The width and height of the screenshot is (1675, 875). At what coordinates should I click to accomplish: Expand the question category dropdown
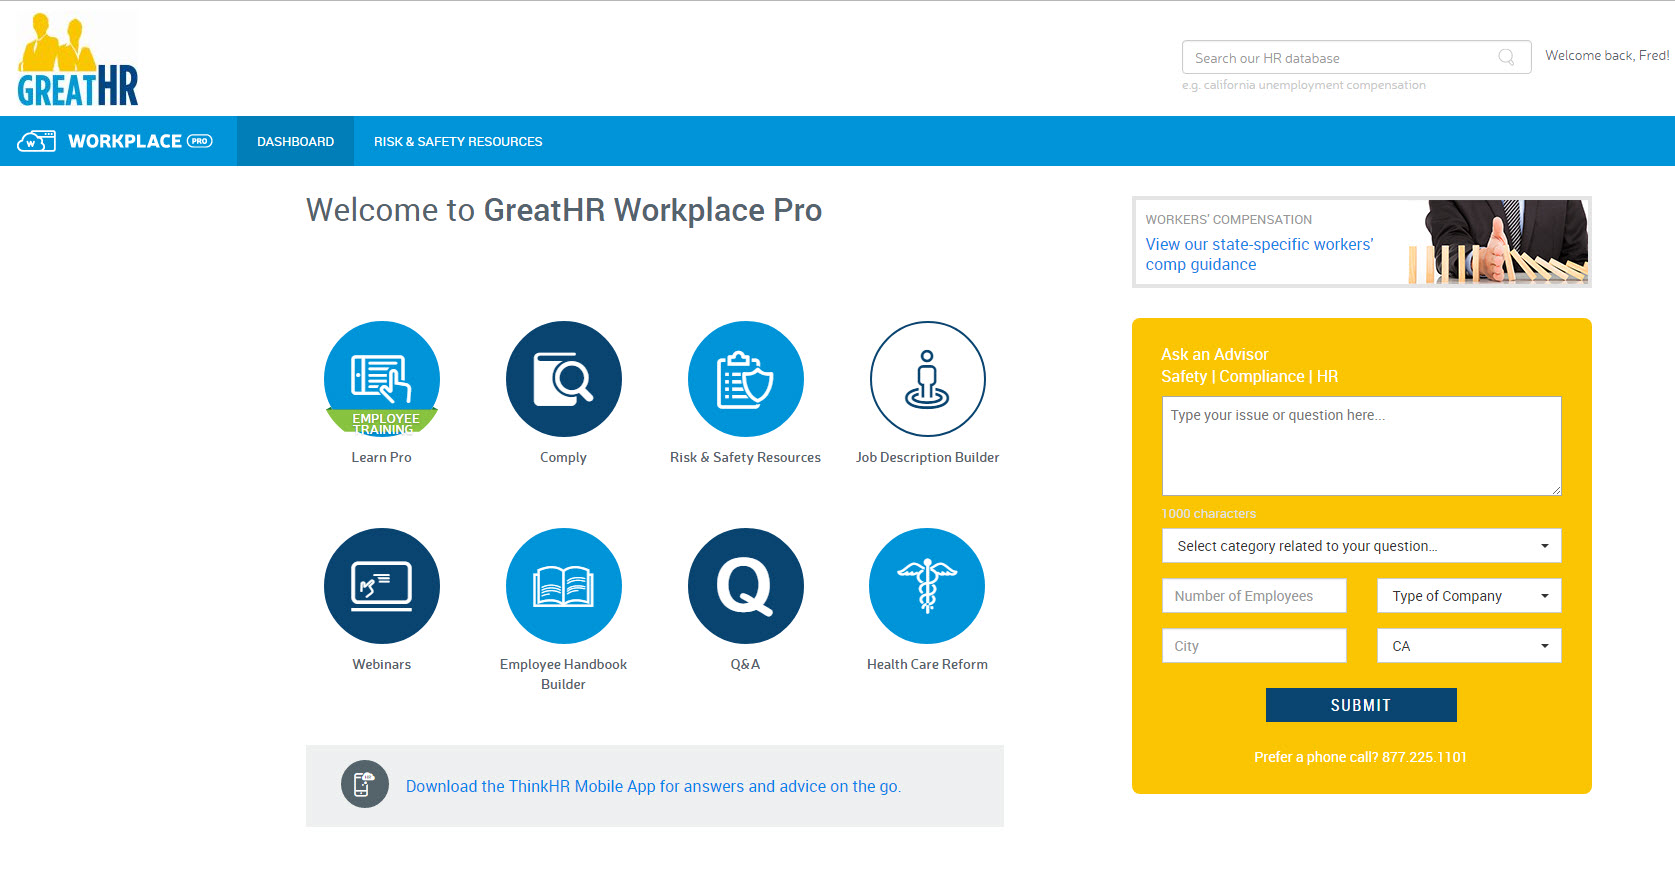(1361, 546)
